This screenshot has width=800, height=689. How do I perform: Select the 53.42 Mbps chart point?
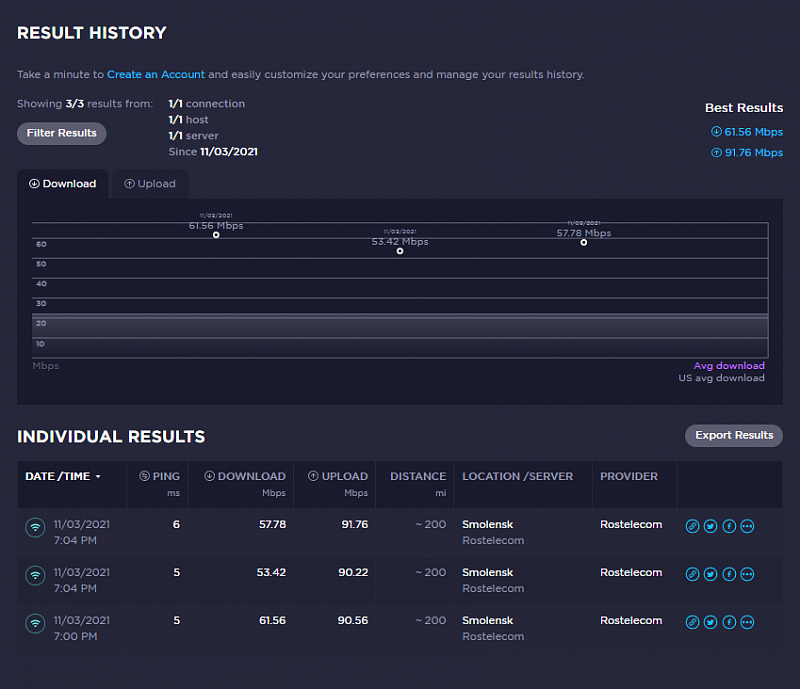(x=400, y=251)
